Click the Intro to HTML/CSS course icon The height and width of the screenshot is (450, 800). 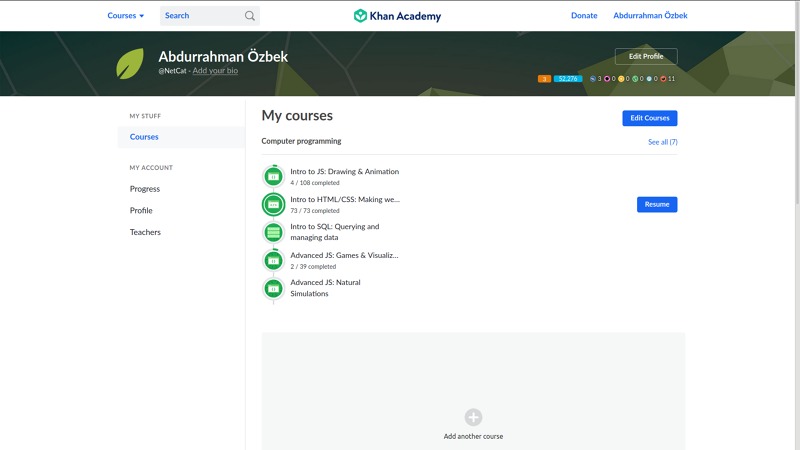click(273, 205)
